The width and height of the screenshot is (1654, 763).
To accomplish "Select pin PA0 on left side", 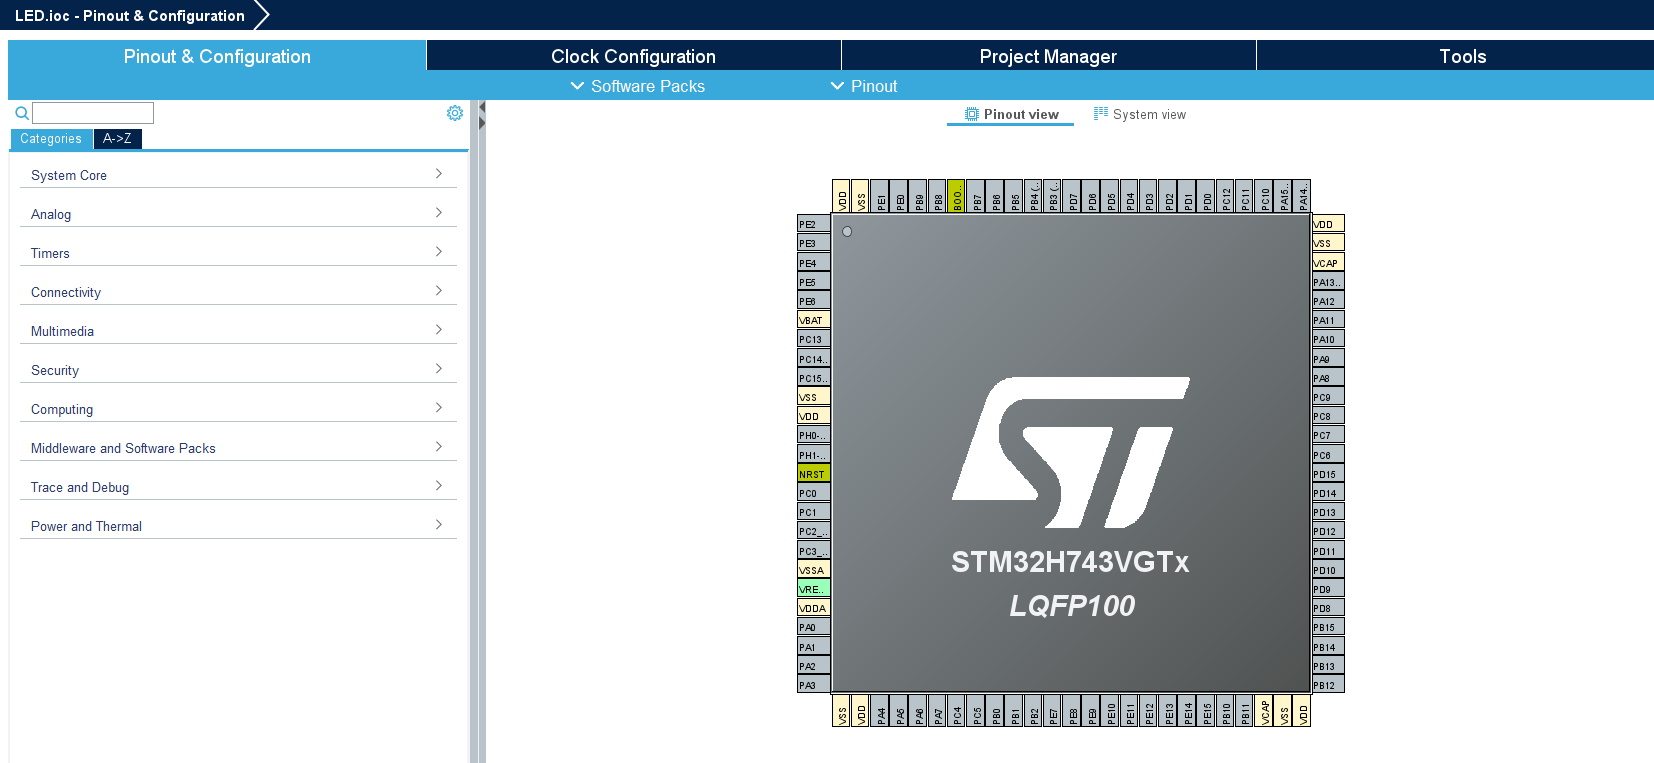I will (814, 627).
